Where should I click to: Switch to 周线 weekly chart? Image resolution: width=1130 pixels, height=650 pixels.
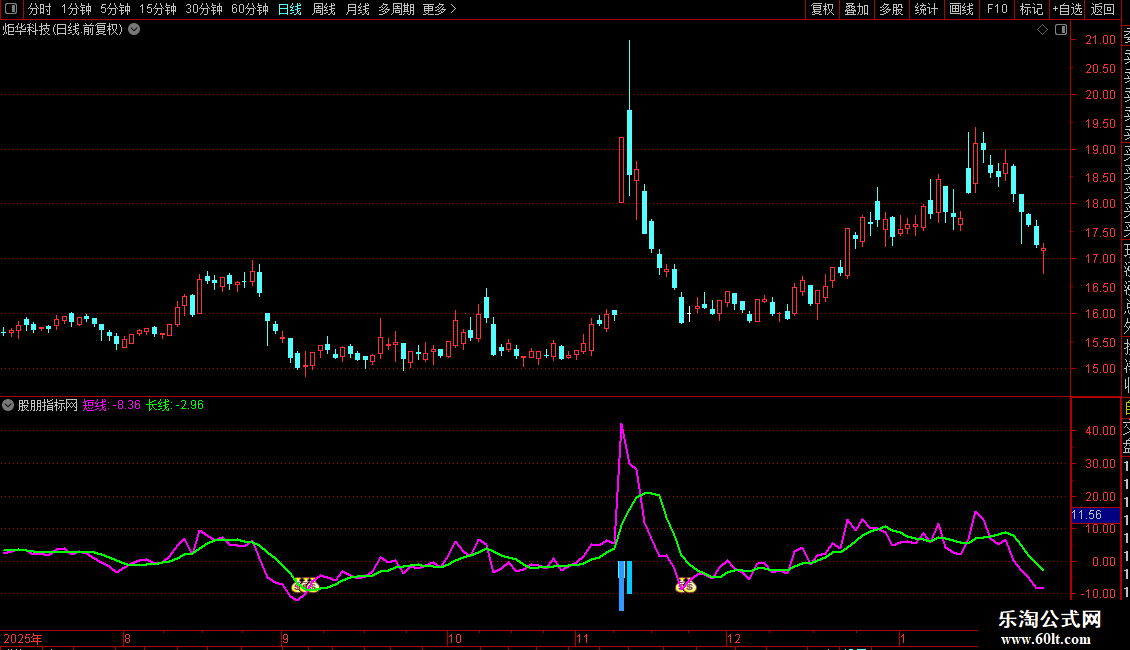click(324, 9)
